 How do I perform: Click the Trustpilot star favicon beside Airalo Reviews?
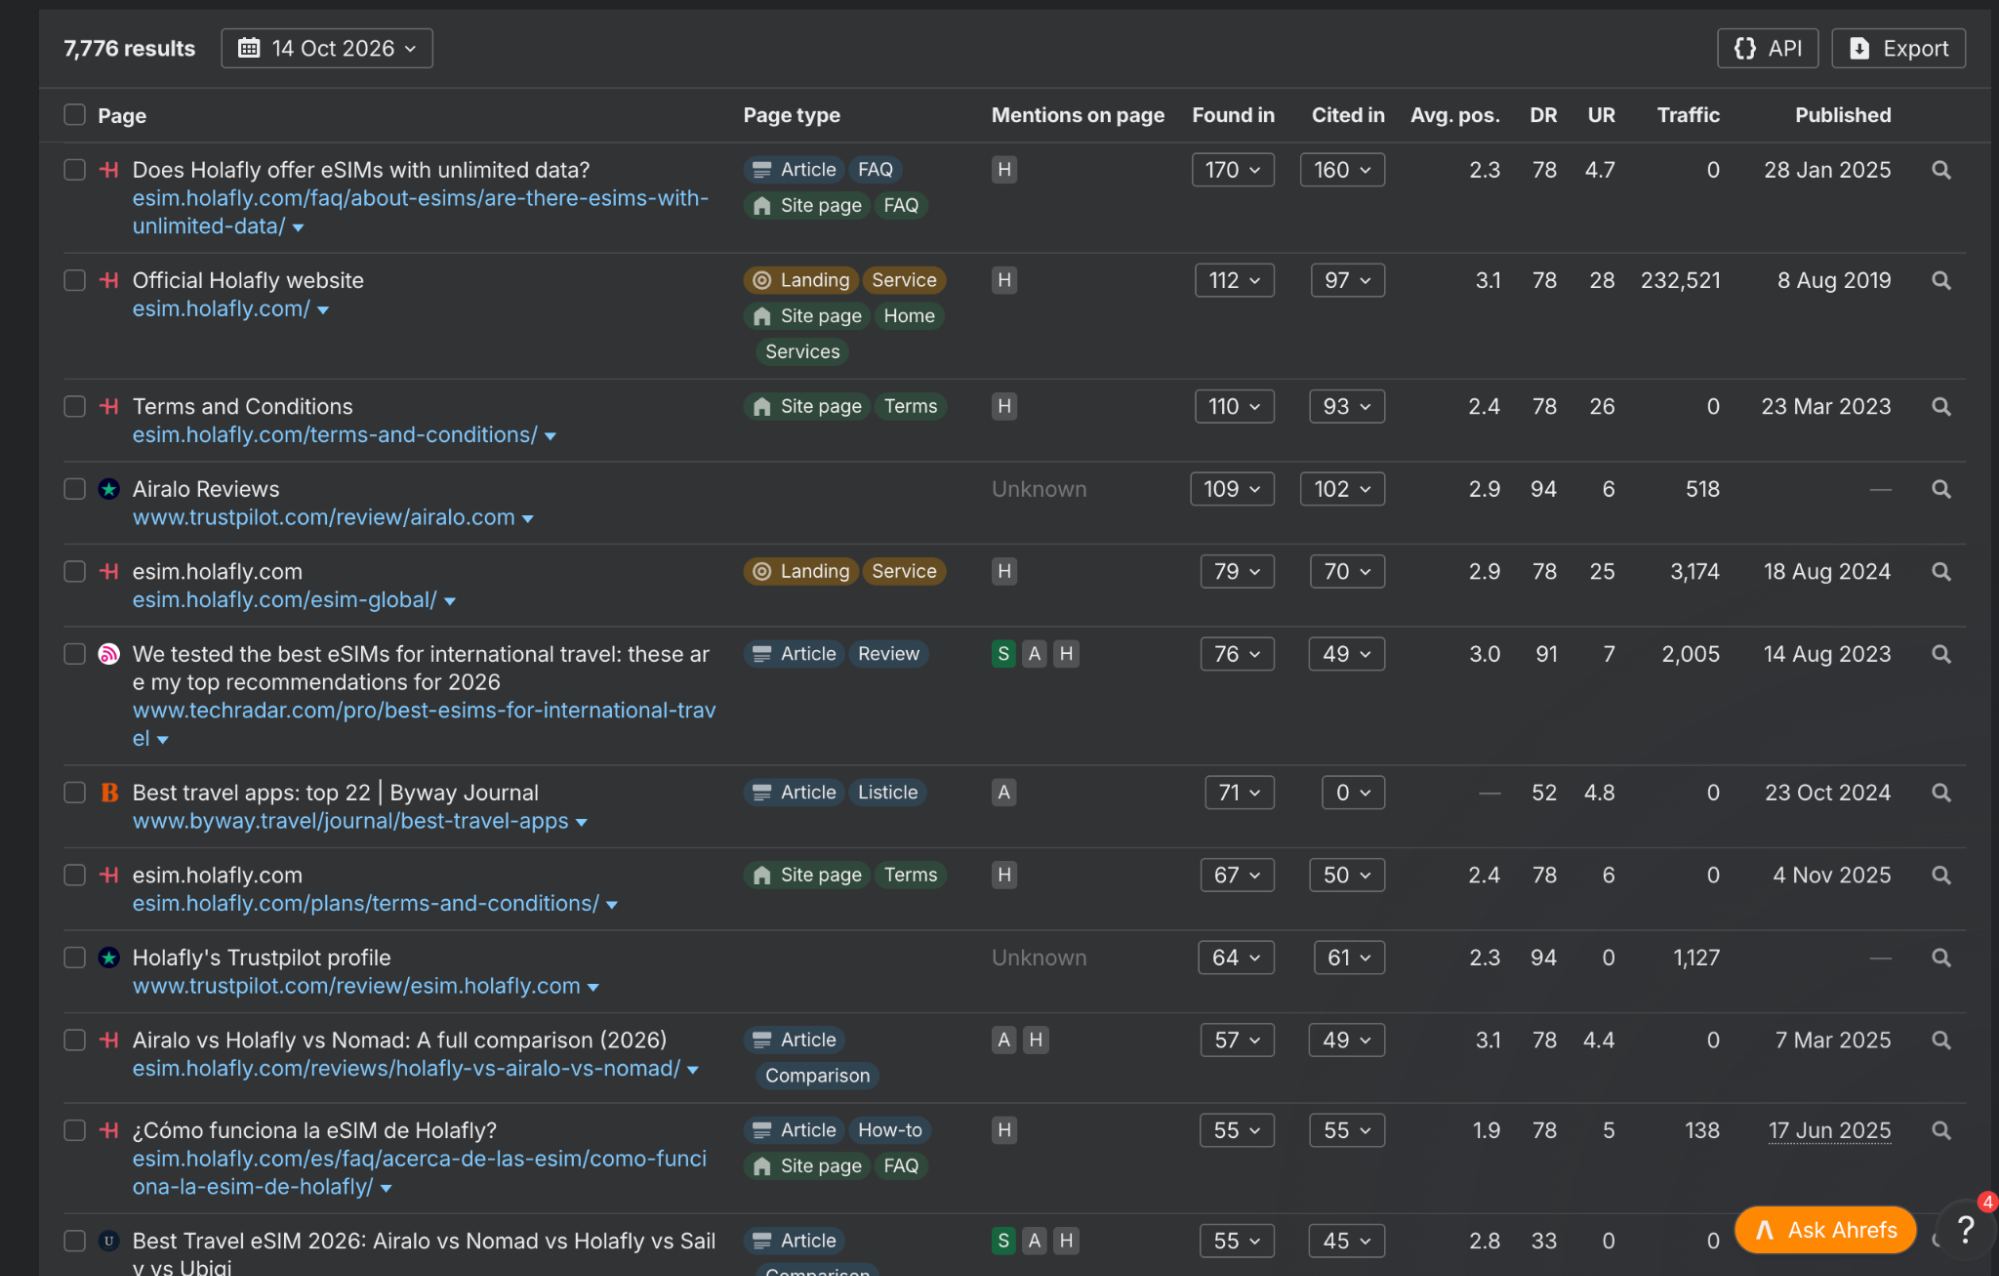(x=109, y=489)
